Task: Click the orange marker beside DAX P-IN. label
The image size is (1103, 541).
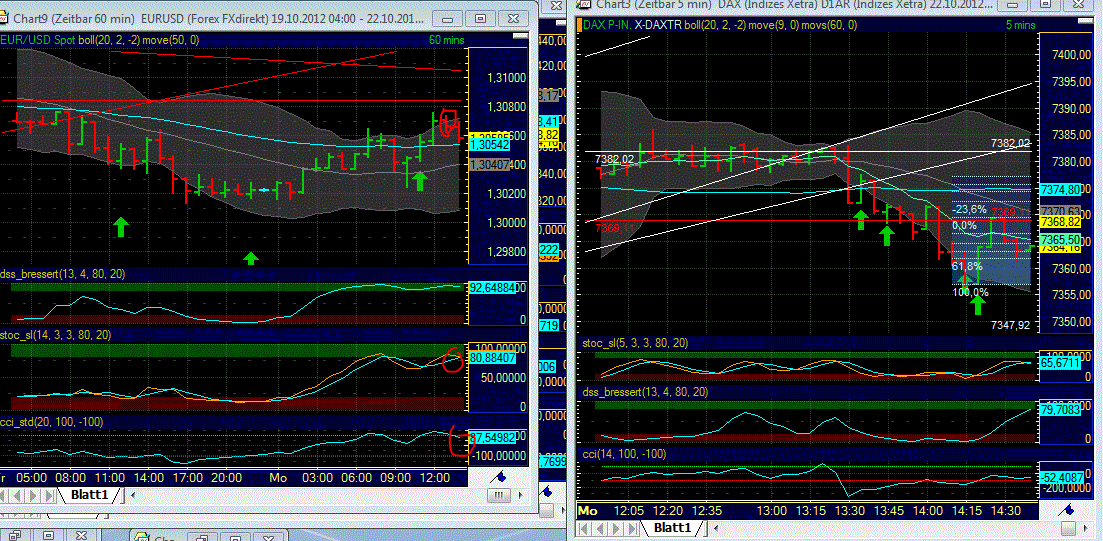Action: pos(580,25)
